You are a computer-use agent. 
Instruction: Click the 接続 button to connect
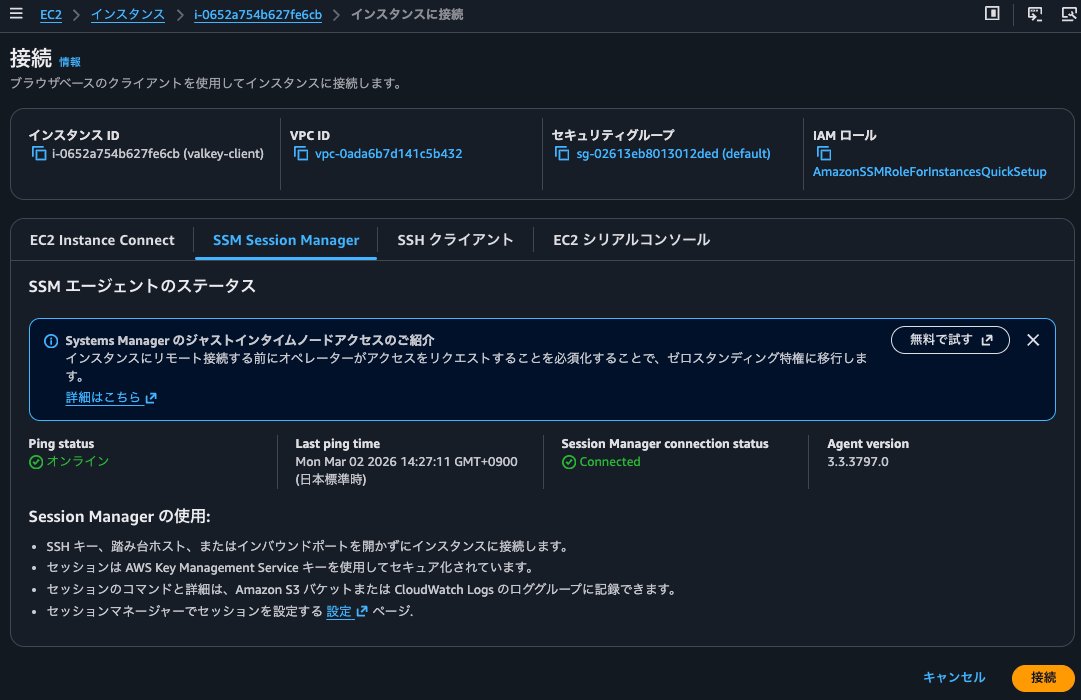pos(1043,677)
